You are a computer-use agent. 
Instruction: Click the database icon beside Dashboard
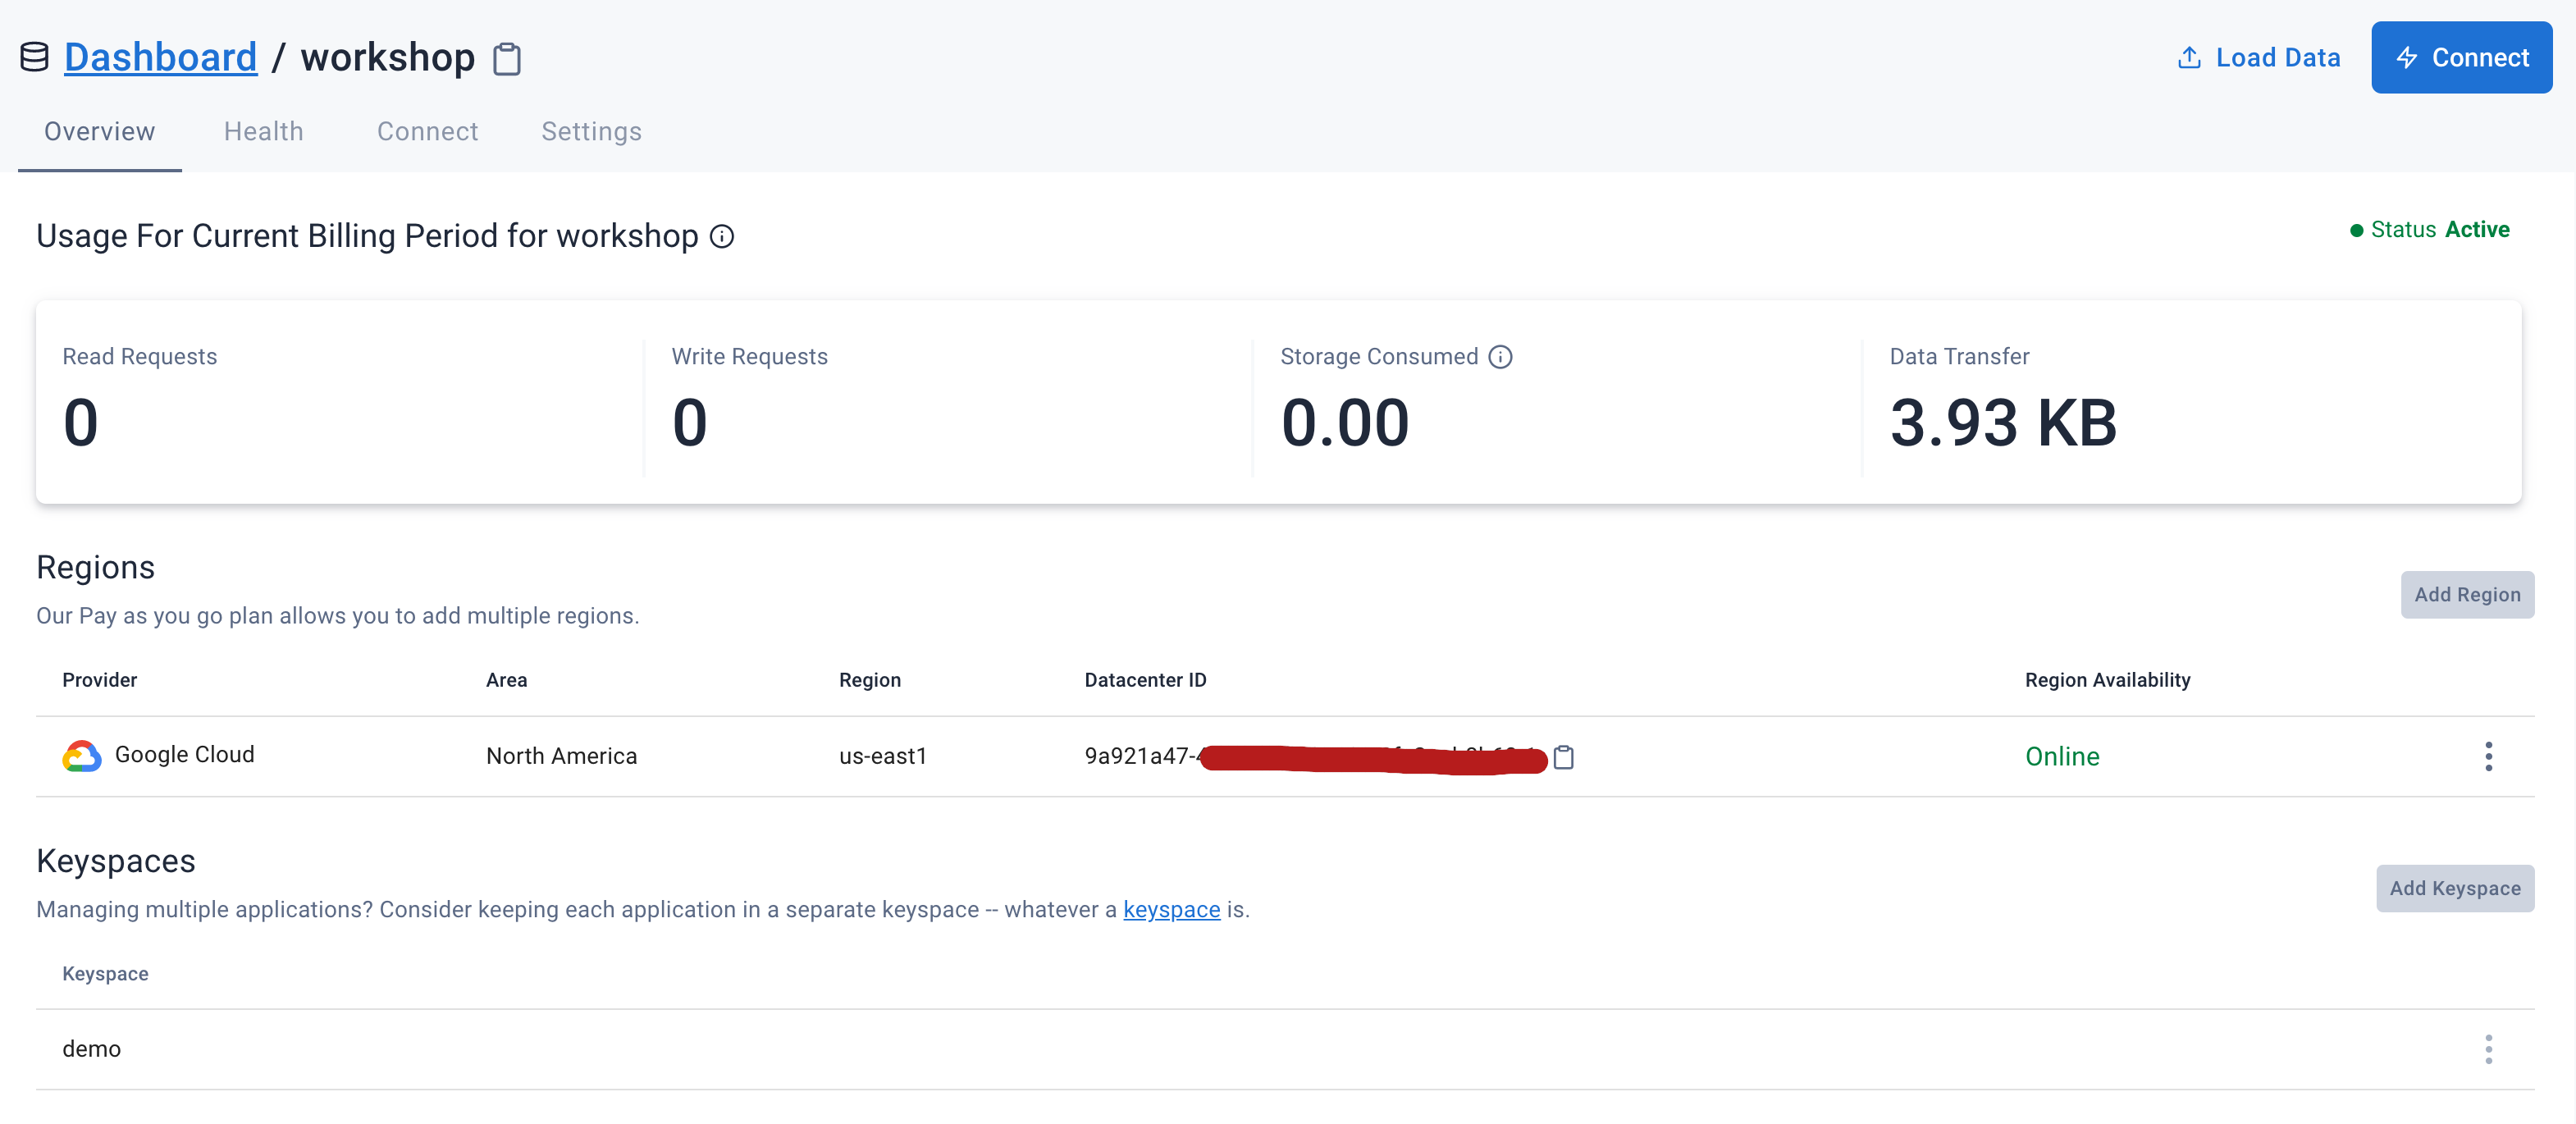click(x=34, y=57)
